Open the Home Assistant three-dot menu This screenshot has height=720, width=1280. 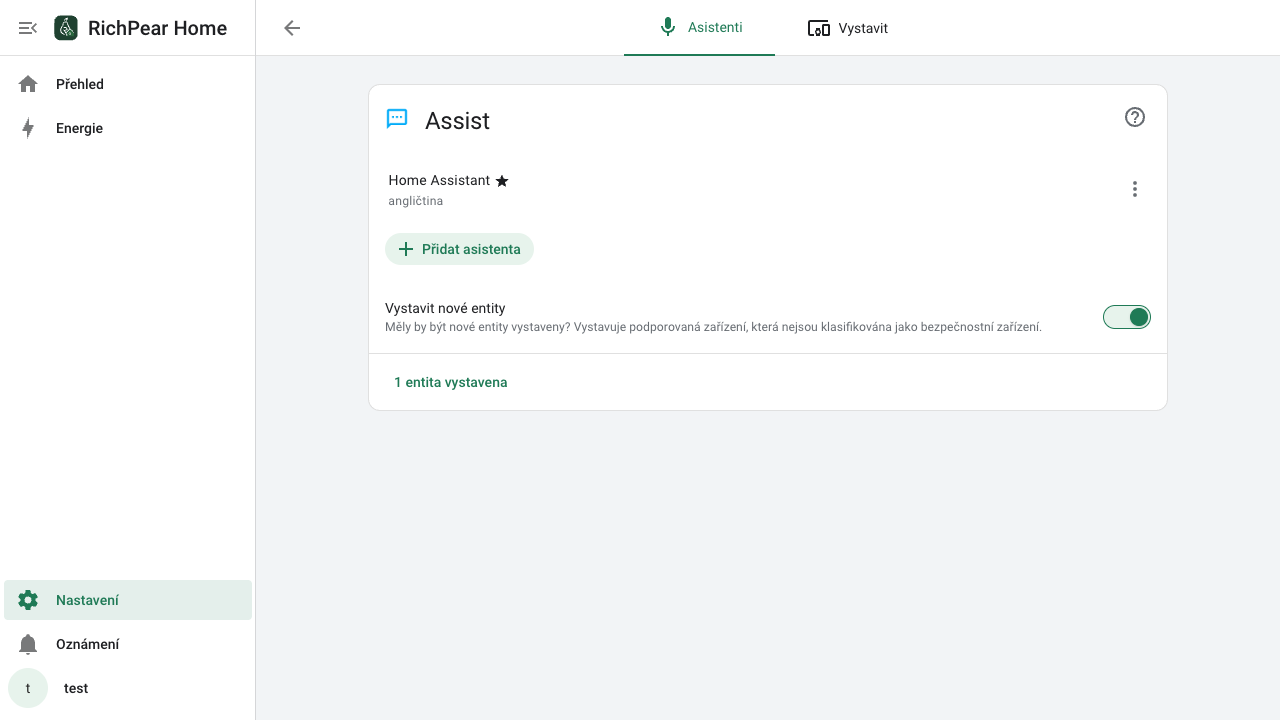click(1135, 189)
